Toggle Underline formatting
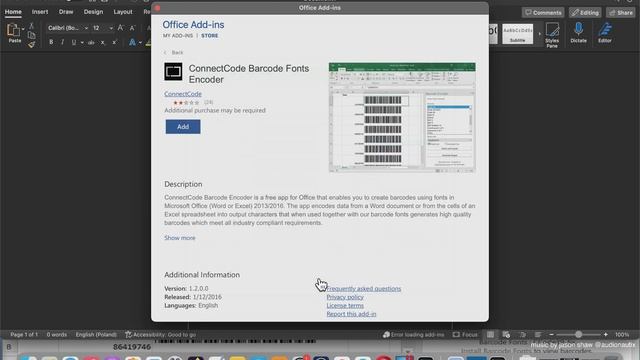640x360 pixels. tap(74, 42)
